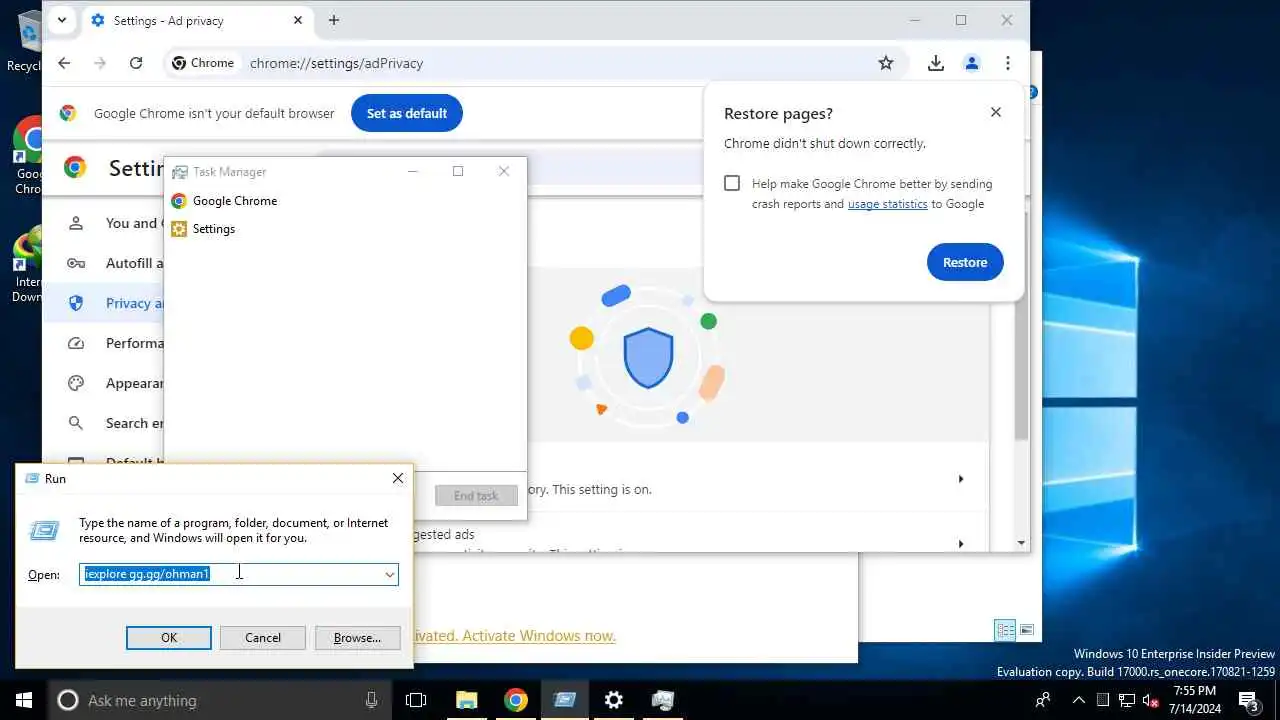Switch to Run dialog taskbar icon
This screenshot has width=1280, height=720.
coord(564,700)
